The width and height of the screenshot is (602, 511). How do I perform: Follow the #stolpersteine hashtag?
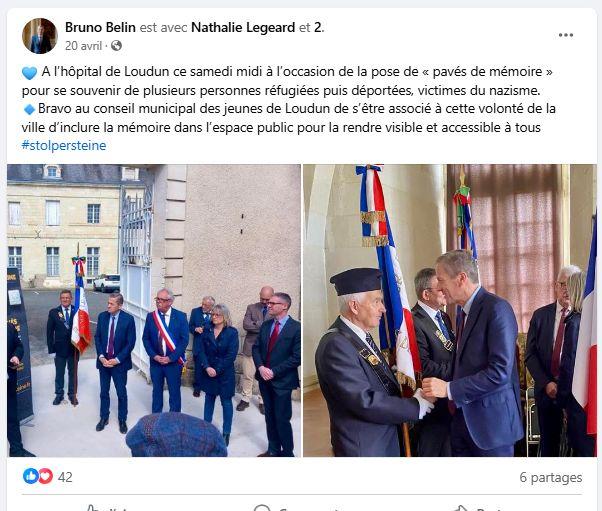point(64,146)
